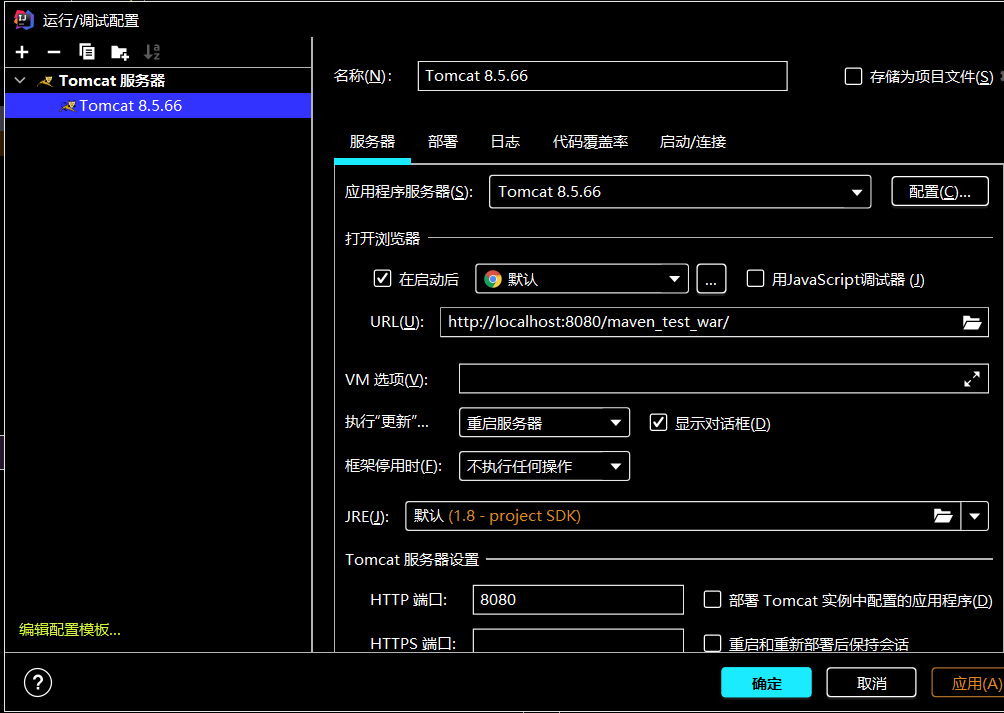Expand the VM options field with the arrows icon
The width and height of the screenshot is (1004, 713).
(x=972, y=379)
